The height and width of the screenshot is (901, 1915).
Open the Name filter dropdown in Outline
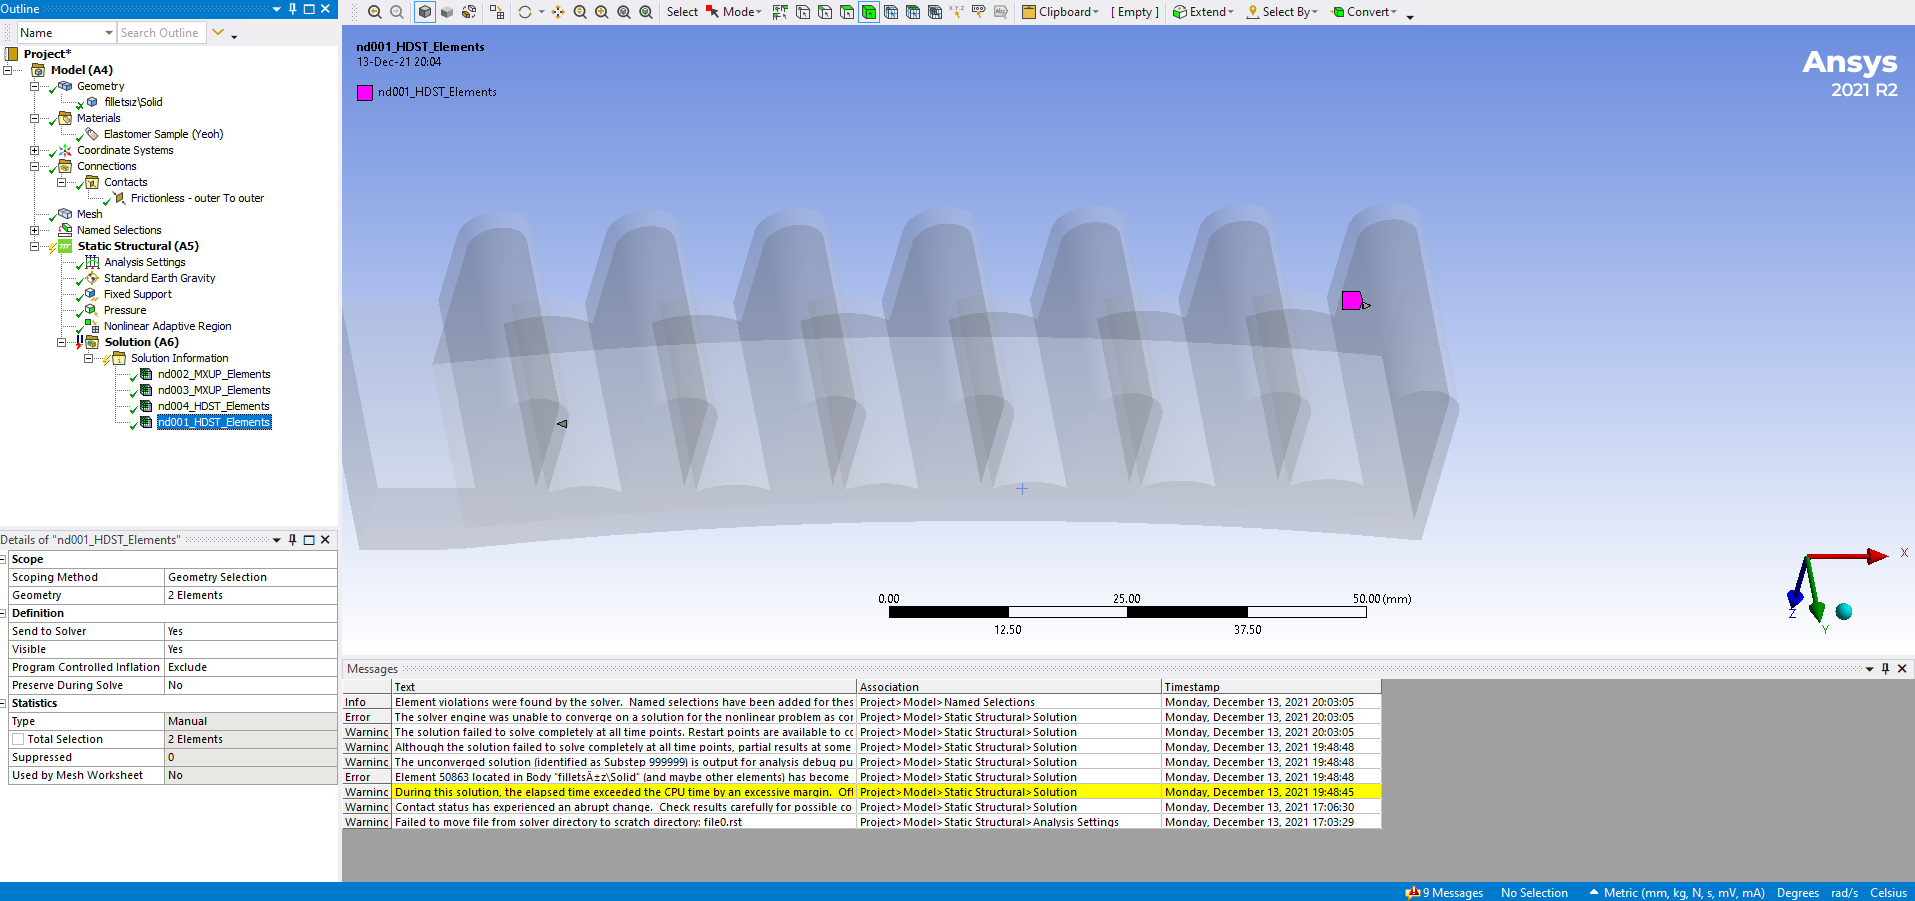108,33
